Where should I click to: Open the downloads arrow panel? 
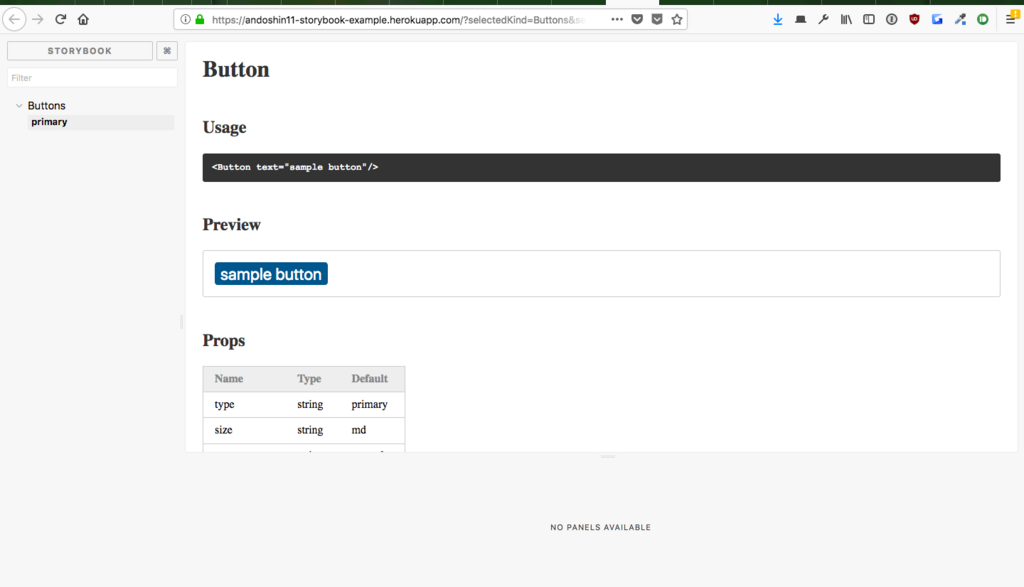click(778, 20)
